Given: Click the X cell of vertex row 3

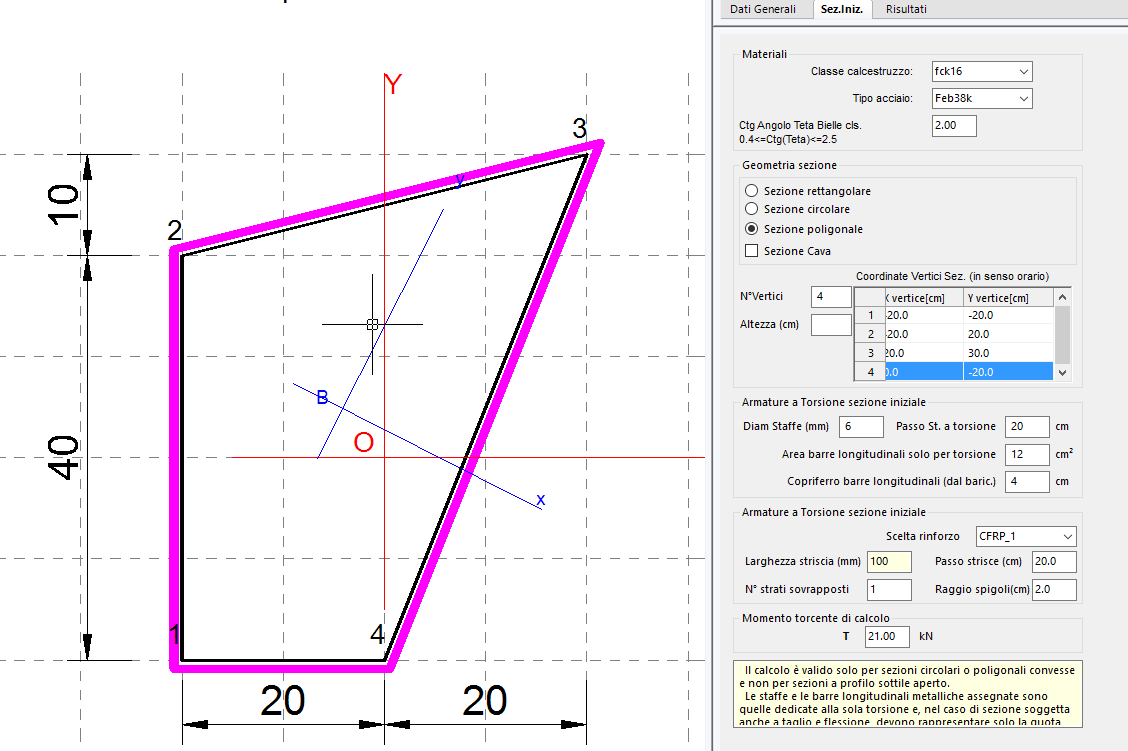Looking at the screenshot, I should [924, 353].
